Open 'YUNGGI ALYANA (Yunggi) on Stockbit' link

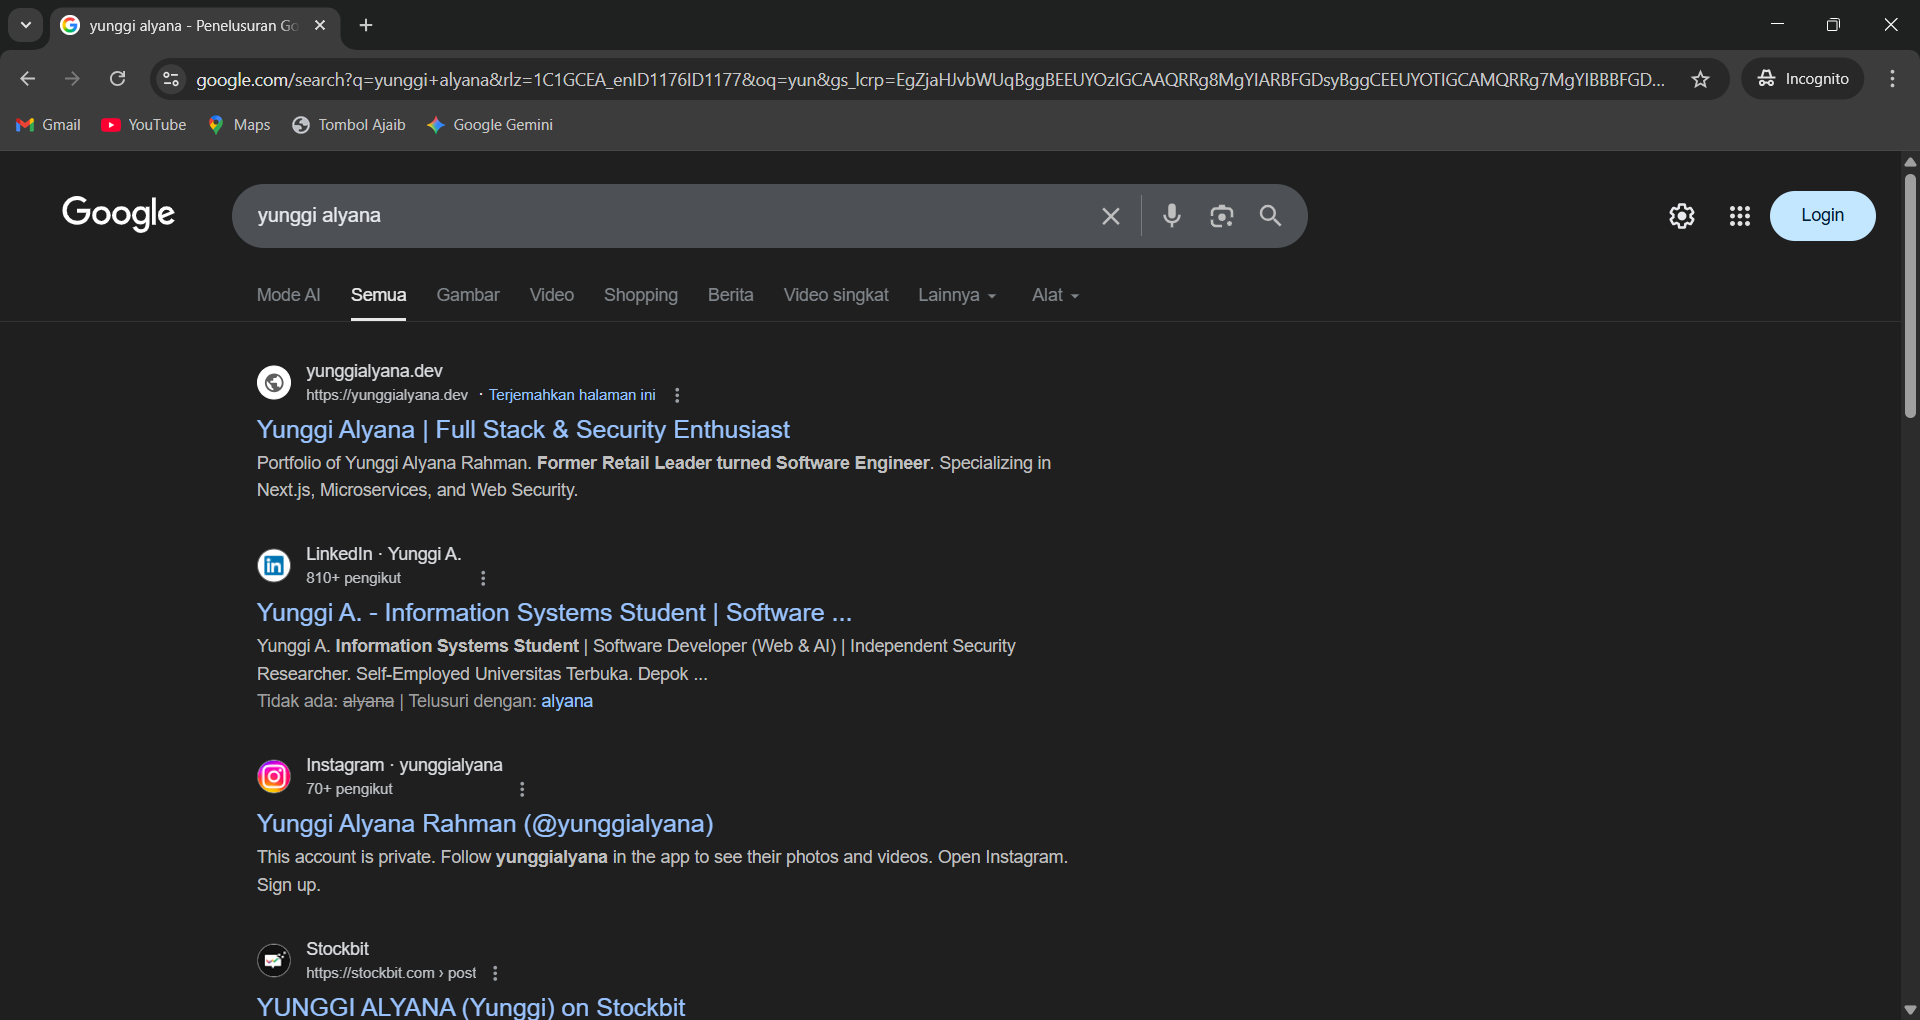(x=471, y=1007)
